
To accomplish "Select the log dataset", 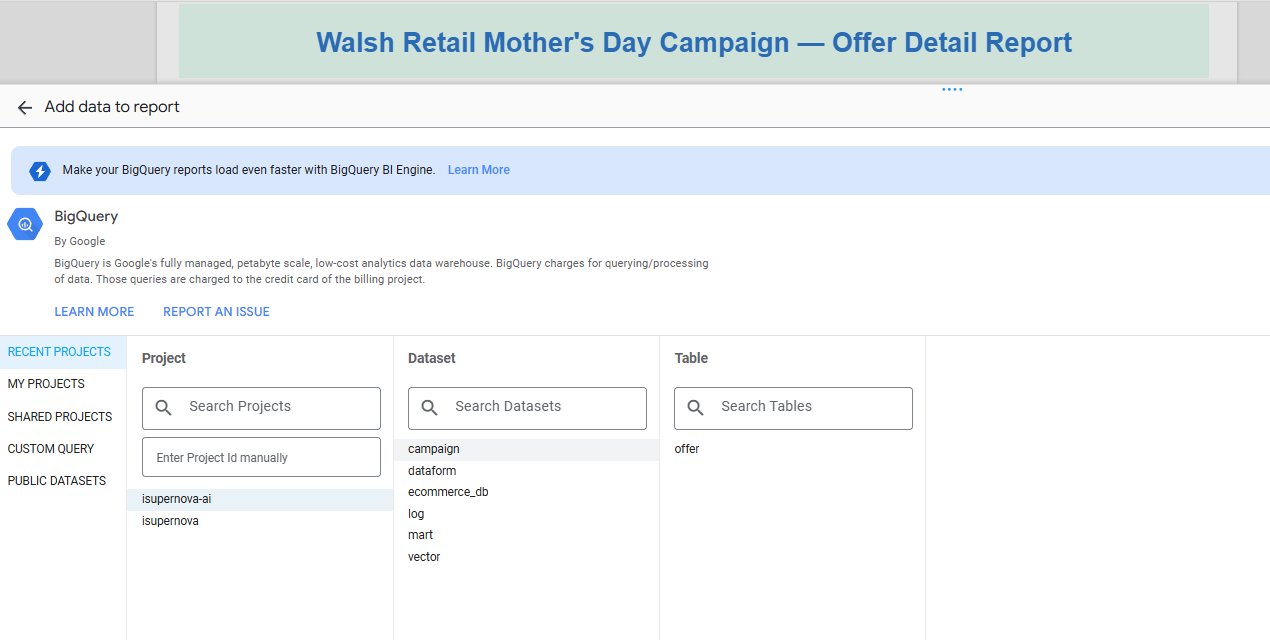I will 526,514.
